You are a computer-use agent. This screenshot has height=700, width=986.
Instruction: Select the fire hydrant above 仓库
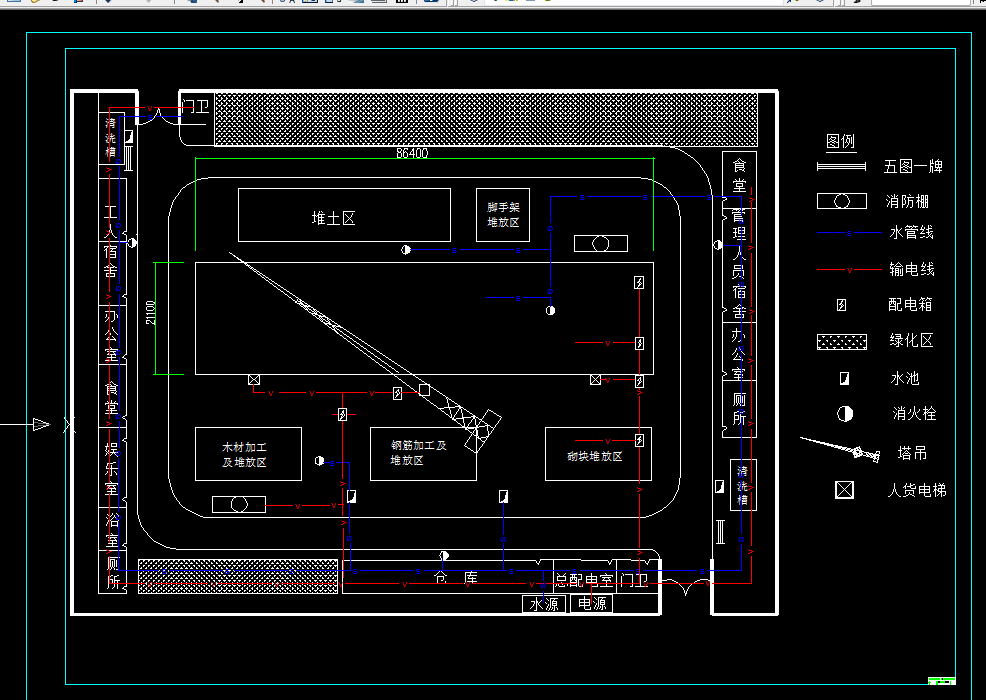tap(444, 555)
